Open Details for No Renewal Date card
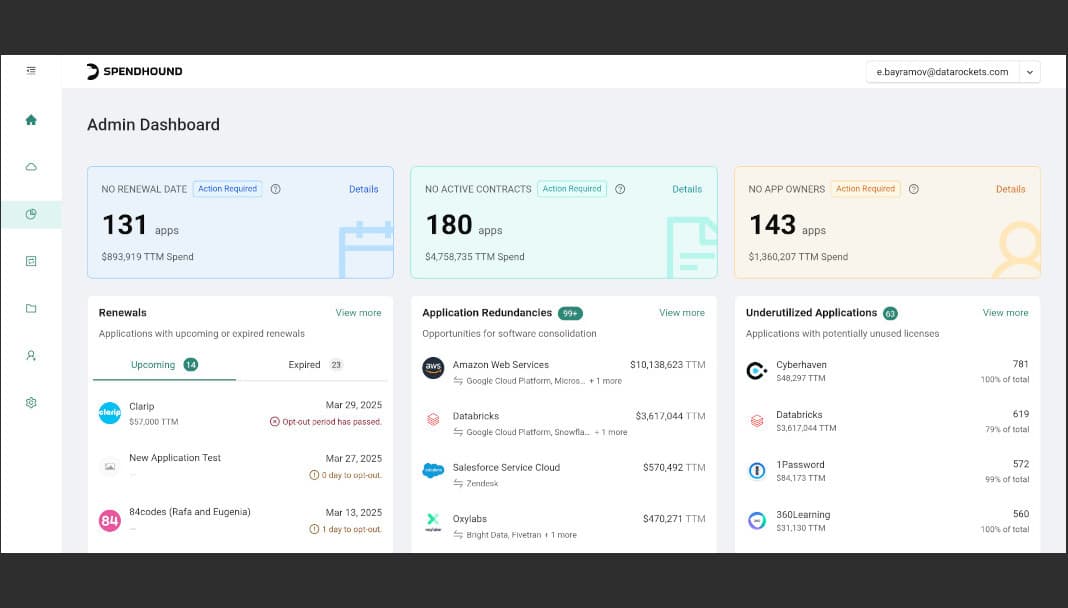The height and width of the screenshot is (608, 1068). [363, 189]
